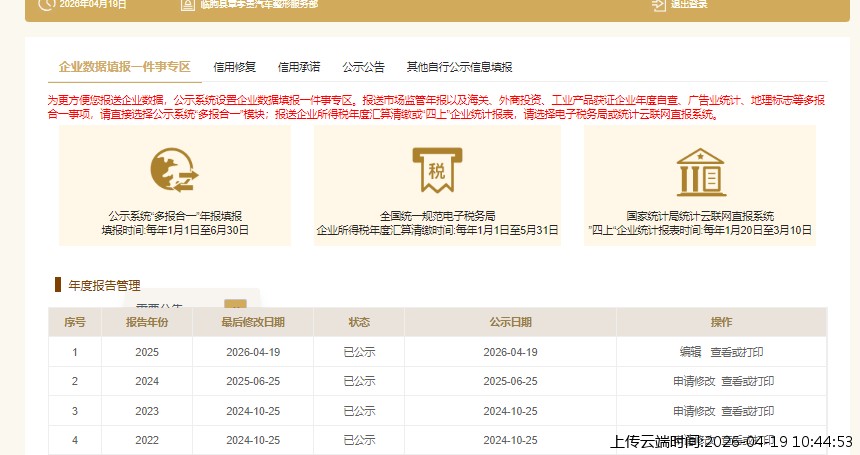Click last-modified date 2025-06-25 in the 2024 row
The image size is (860, 455).
253,381
